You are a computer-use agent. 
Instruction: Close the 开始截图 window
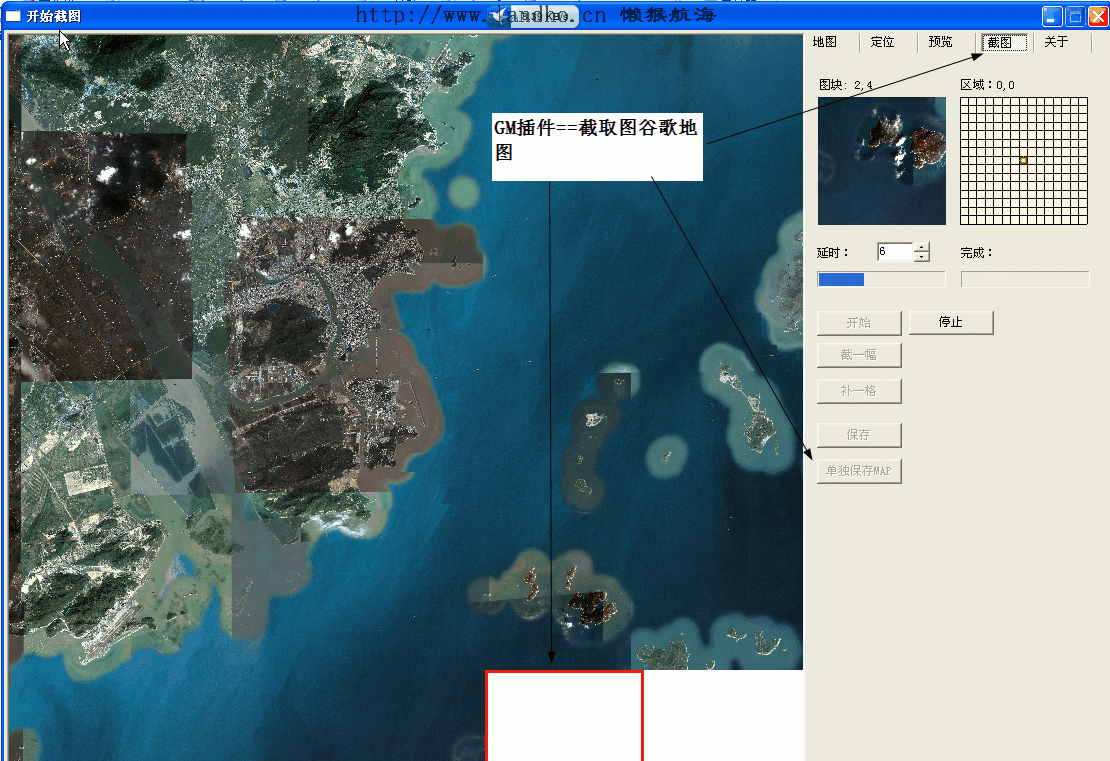(1099, 16)
